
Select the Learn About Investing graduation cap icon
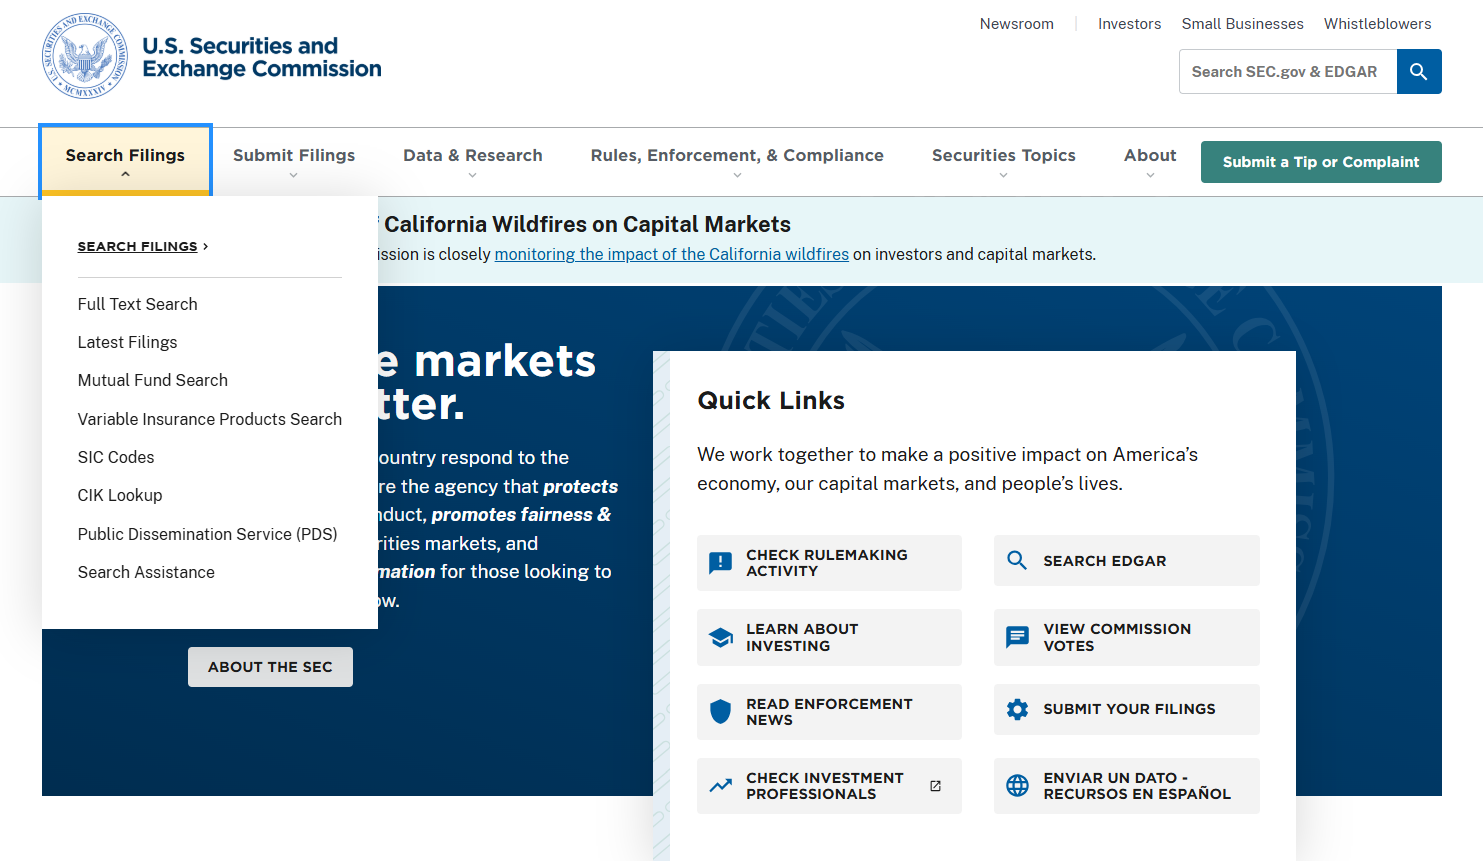click(720, 636)
